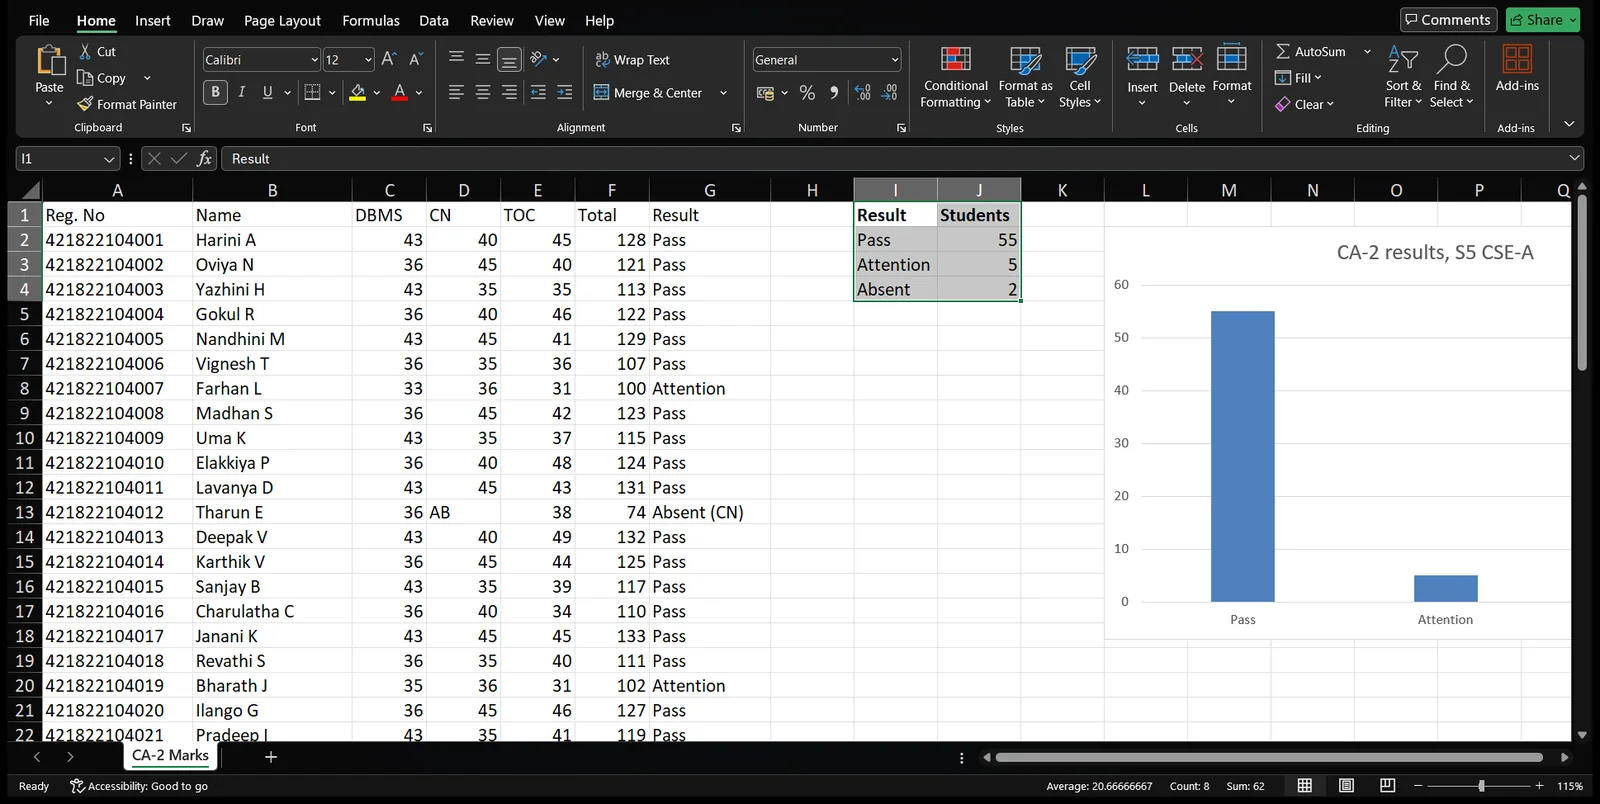Click the Paste clipboard icon
1600x804 pixels.
tap(49, 62)
